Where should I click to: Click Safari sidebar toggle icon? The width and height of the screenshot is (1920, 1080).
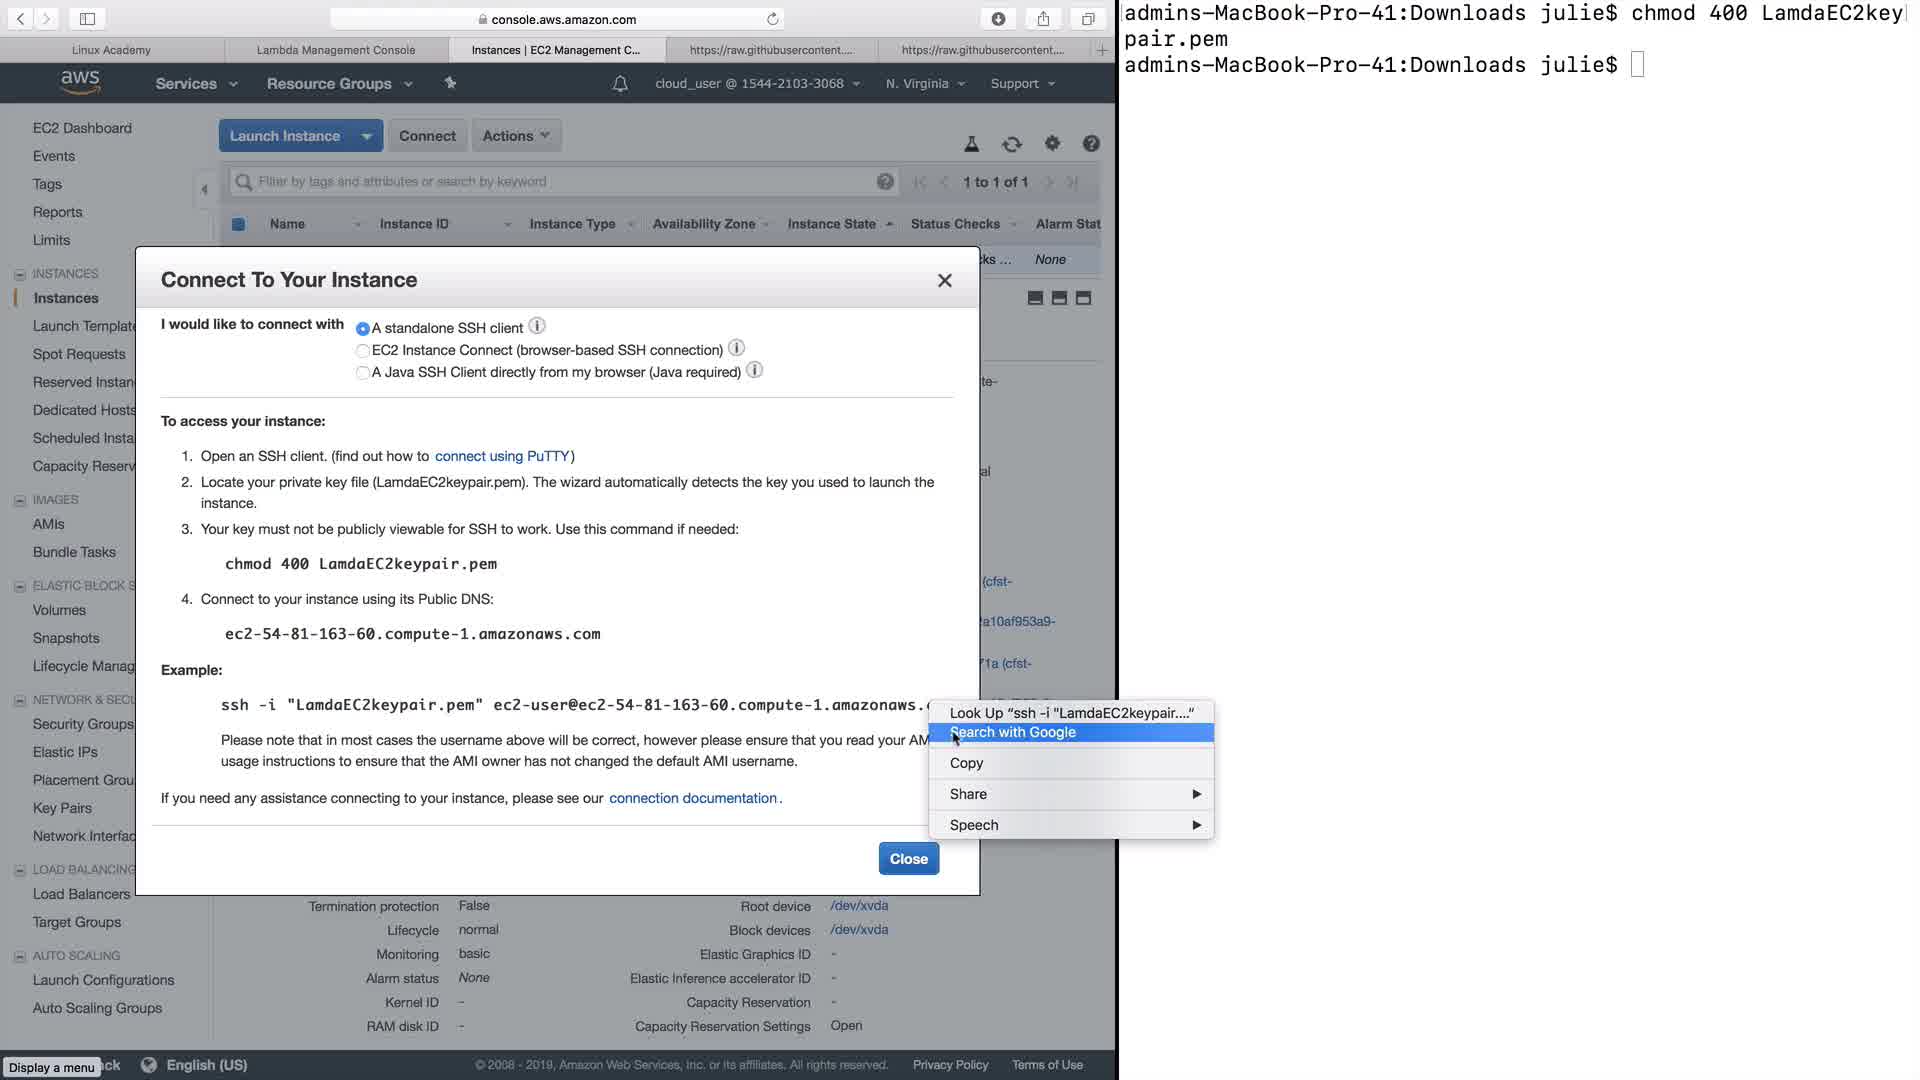tap(87, 19)
